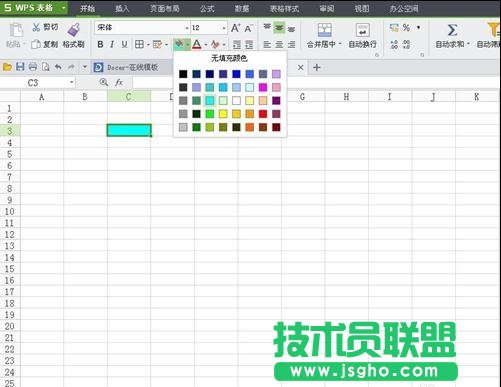Image resolution: width=501 pixels, height=387 pixels.
Task: Open the 审阅 (Review) tab
Action: [x=327, y=8]
